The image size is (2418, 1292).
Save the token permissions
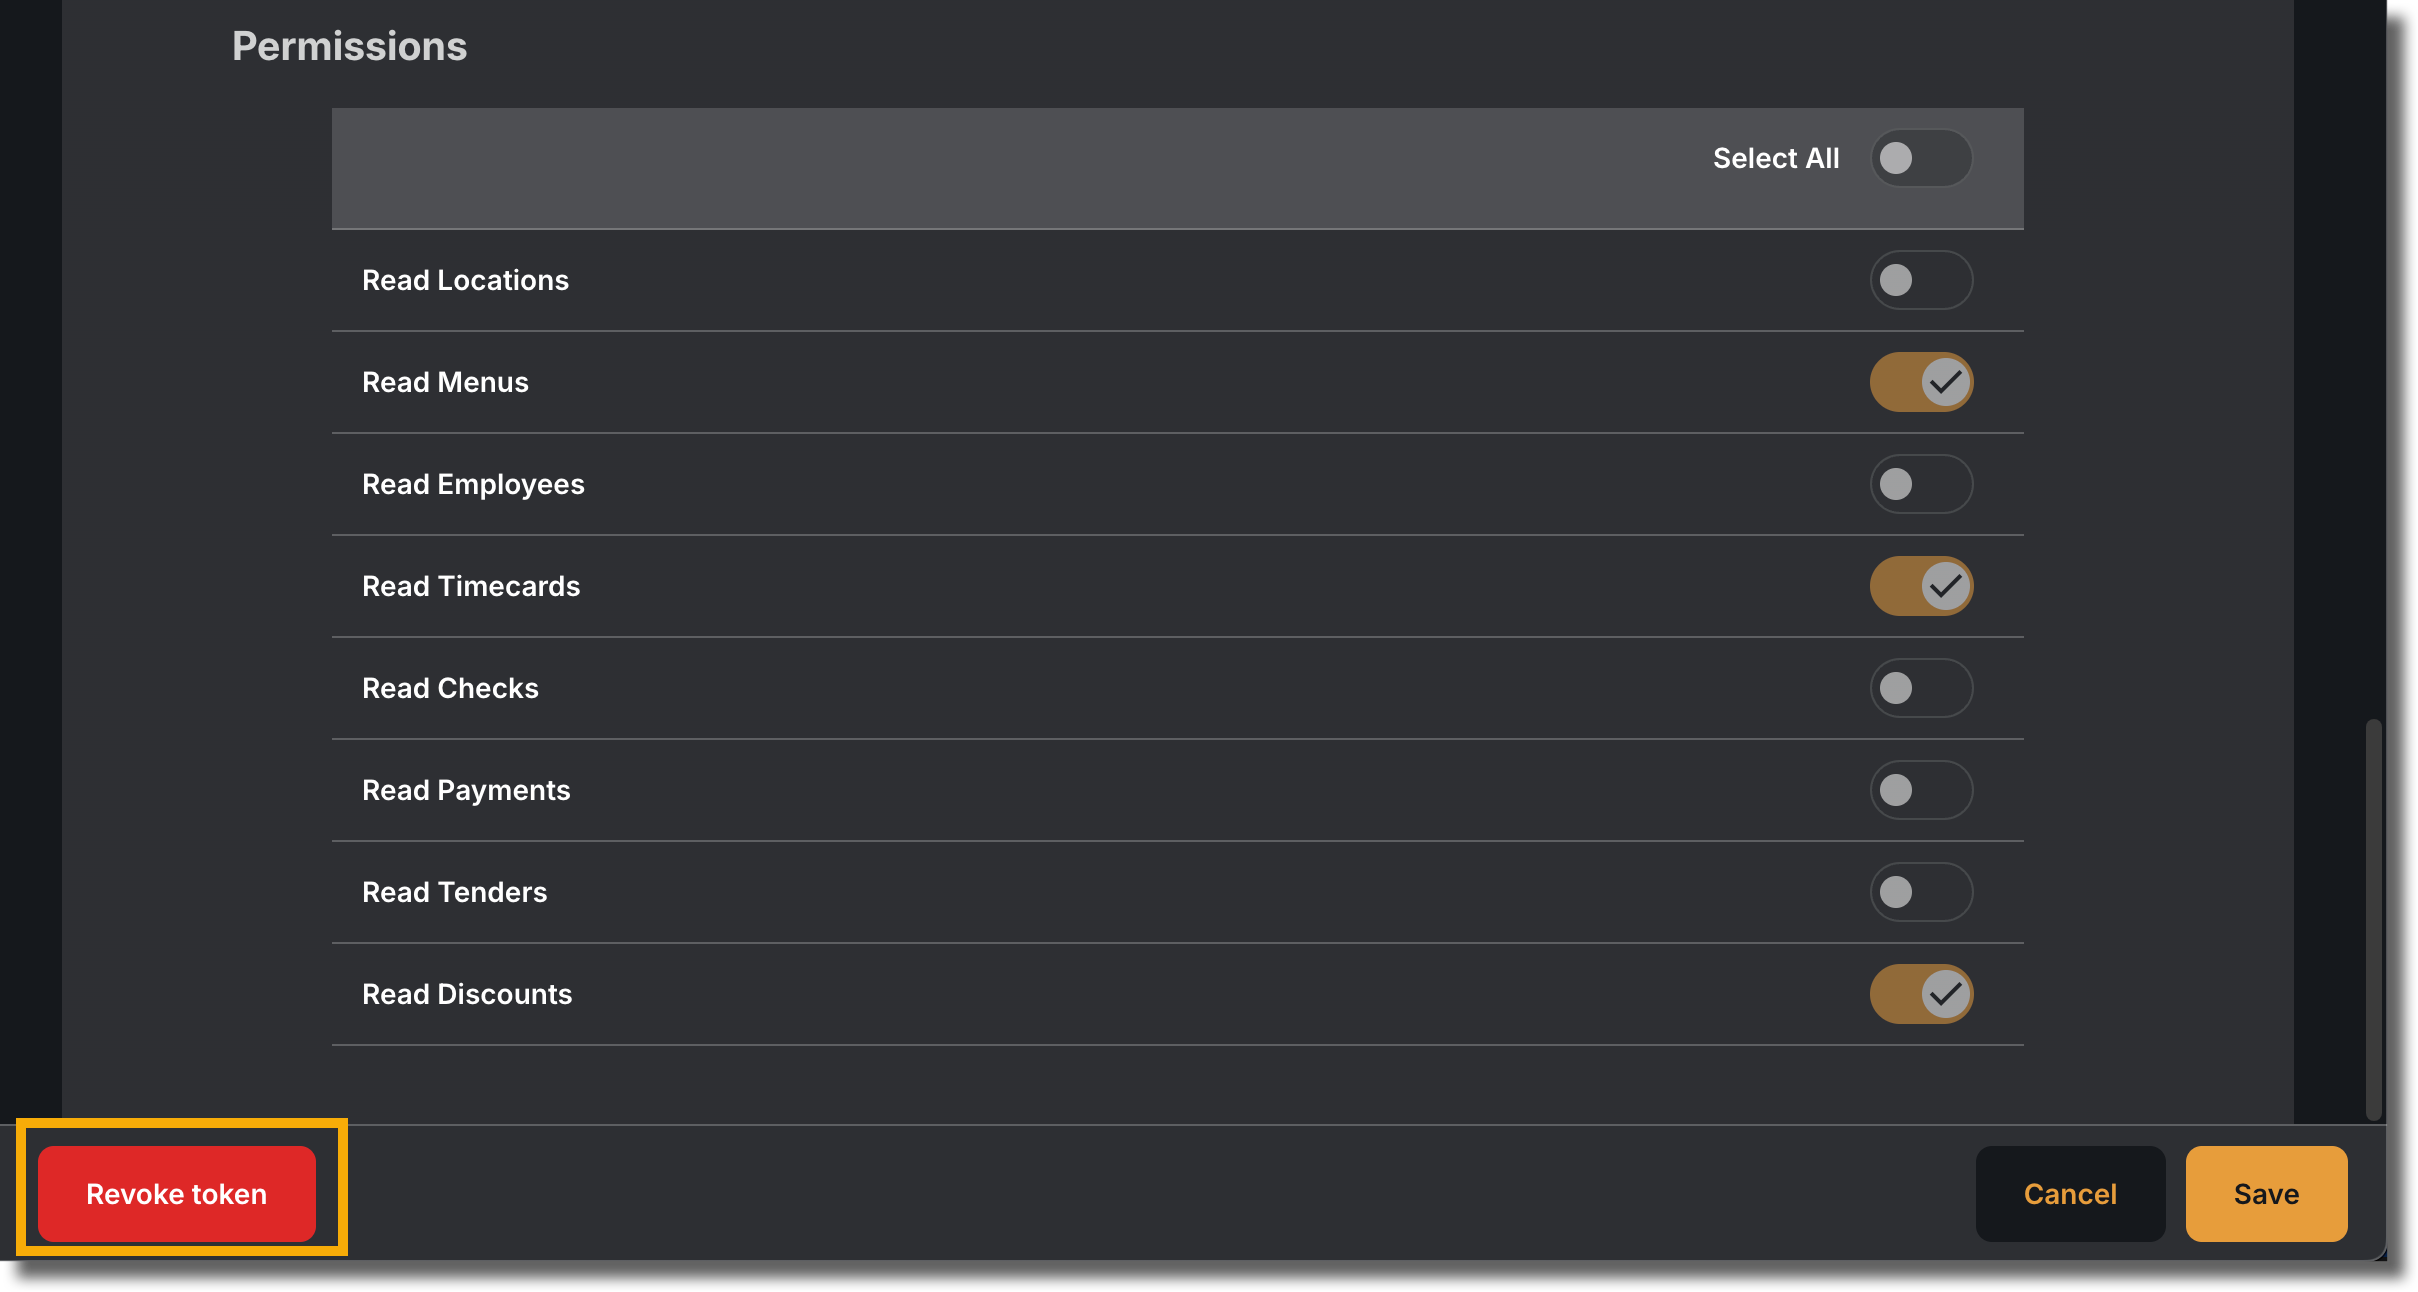click(2266, 1194)
